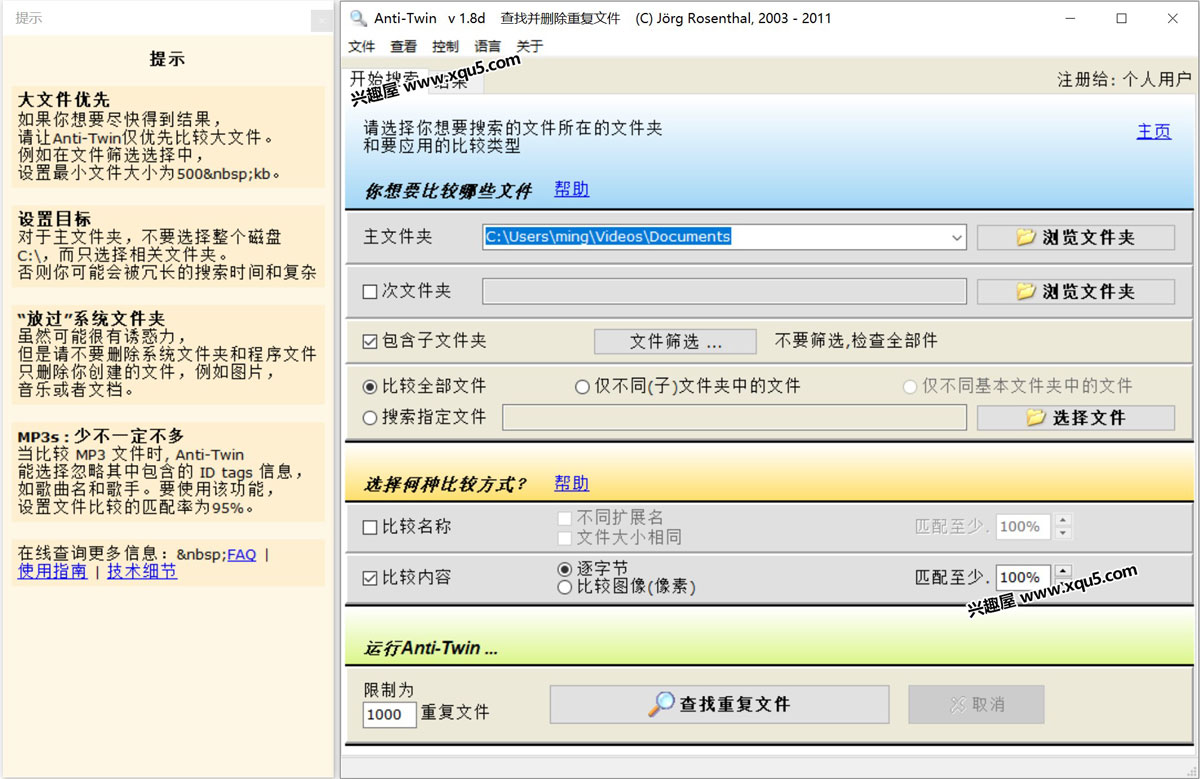1200x779 pixels.
Task: Follow the 主页 link
Action: coord(1154,131)
